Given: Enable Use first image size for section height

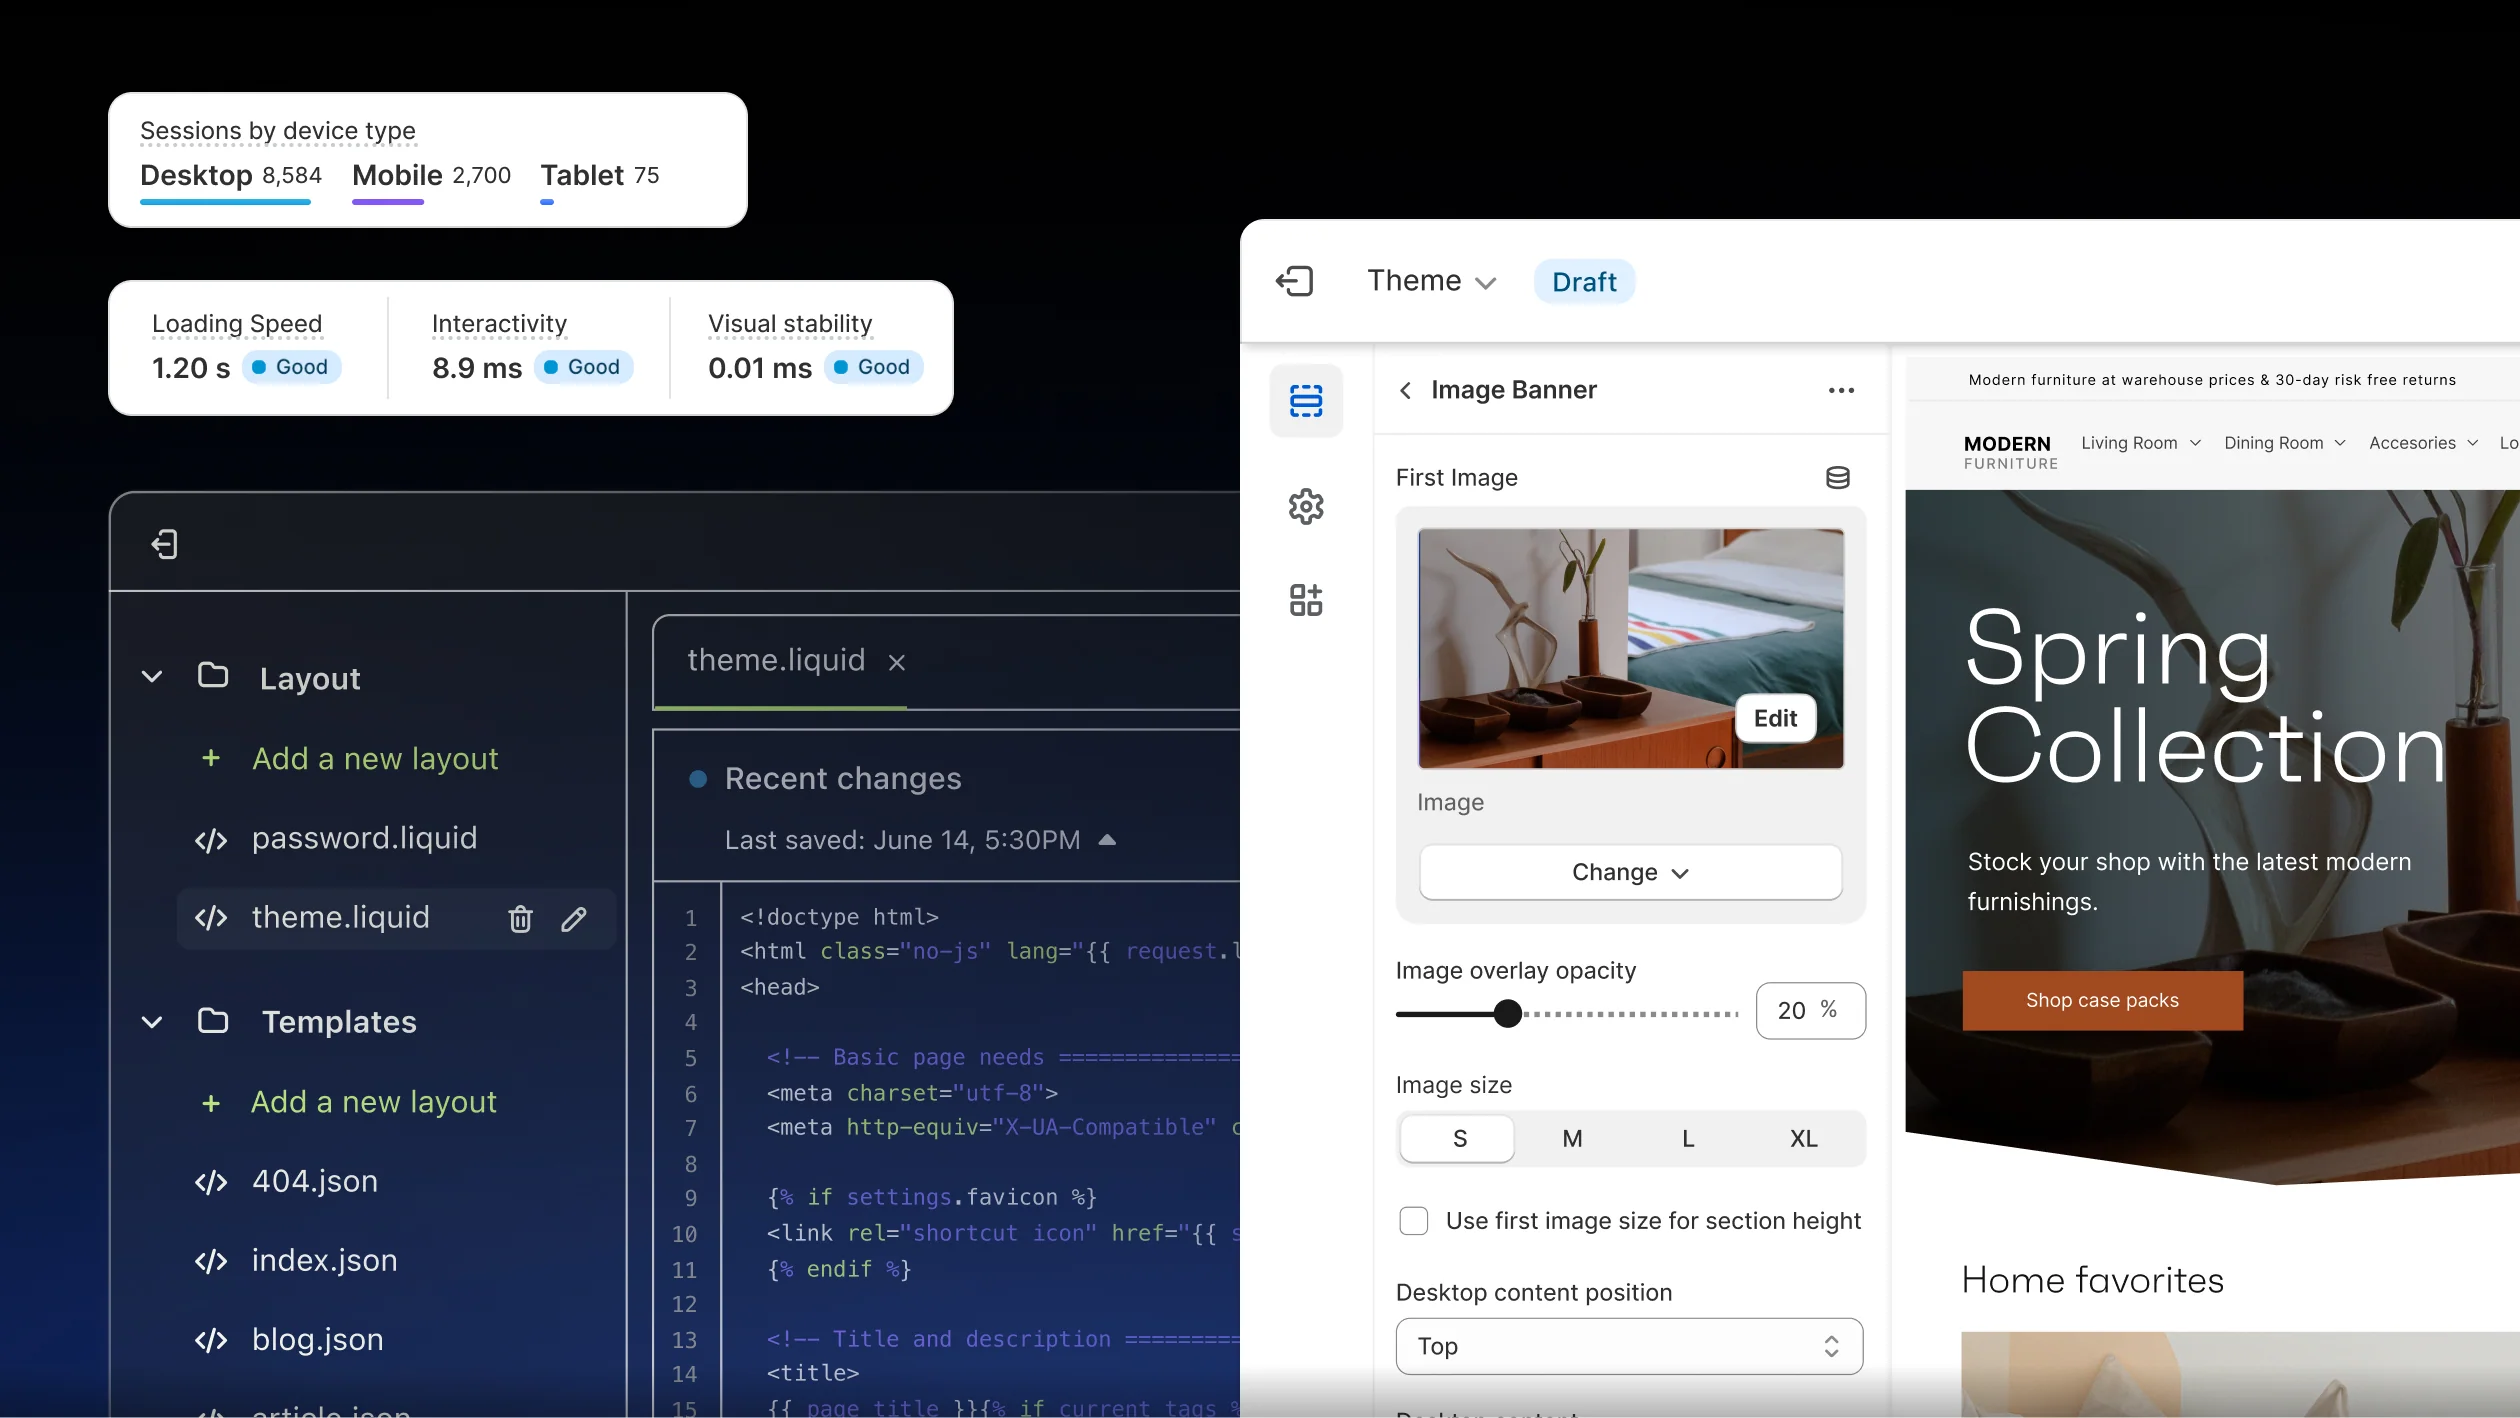Looking at the screenshot, I should [x=1413, y=1221].
